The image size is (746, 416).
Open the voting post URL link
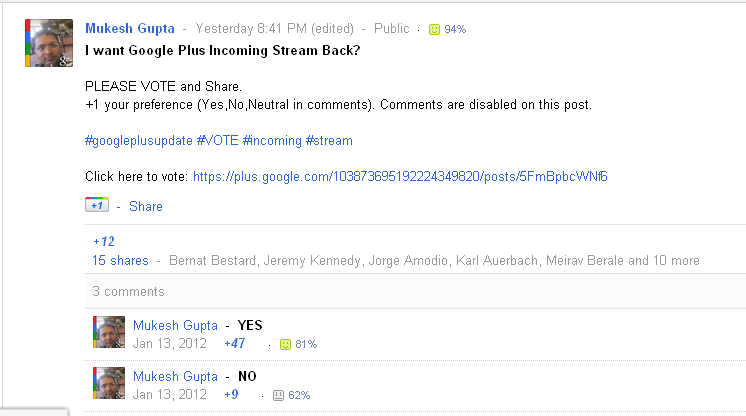point(400,176)
